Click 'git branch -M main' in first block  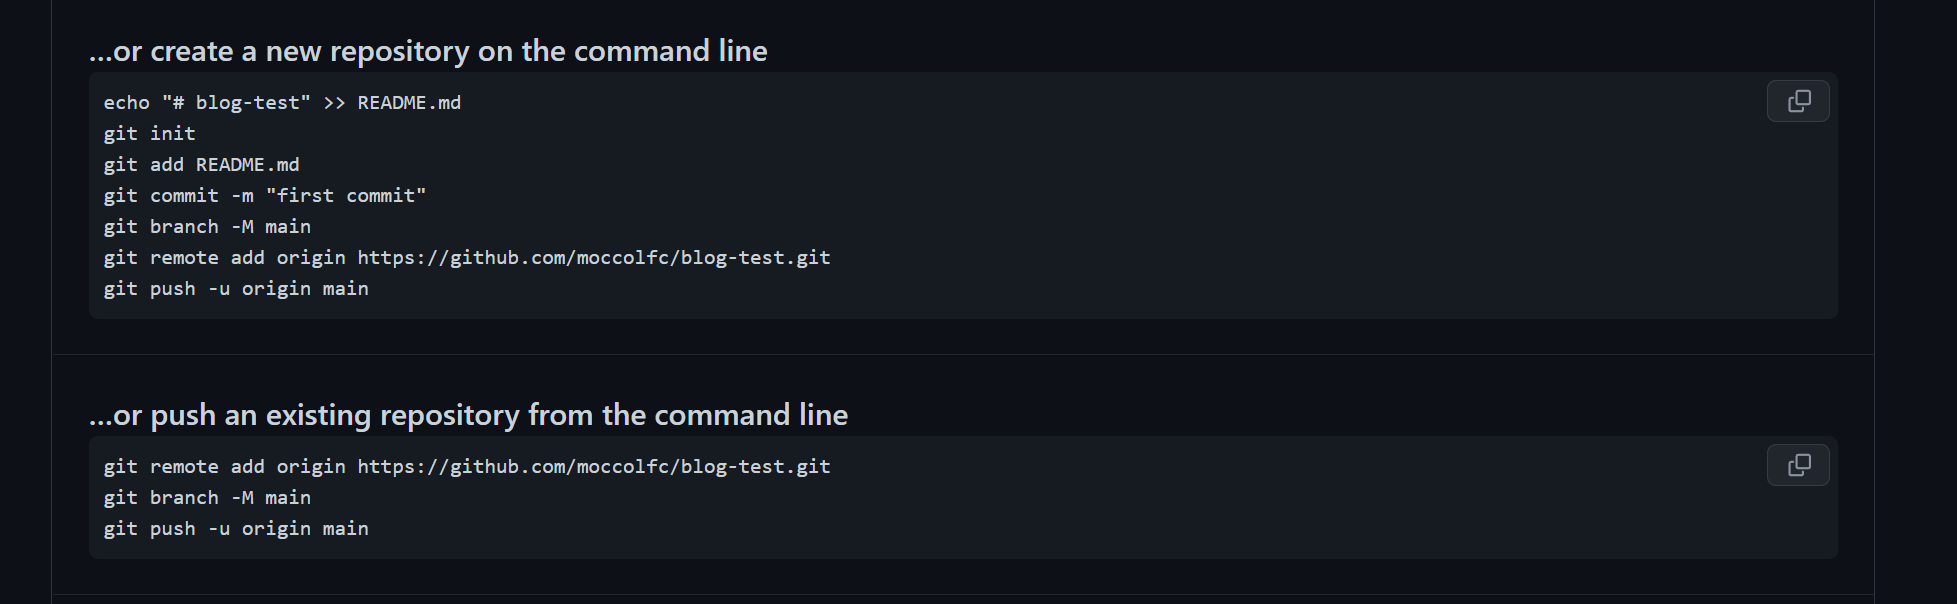[x=207, y=227]
